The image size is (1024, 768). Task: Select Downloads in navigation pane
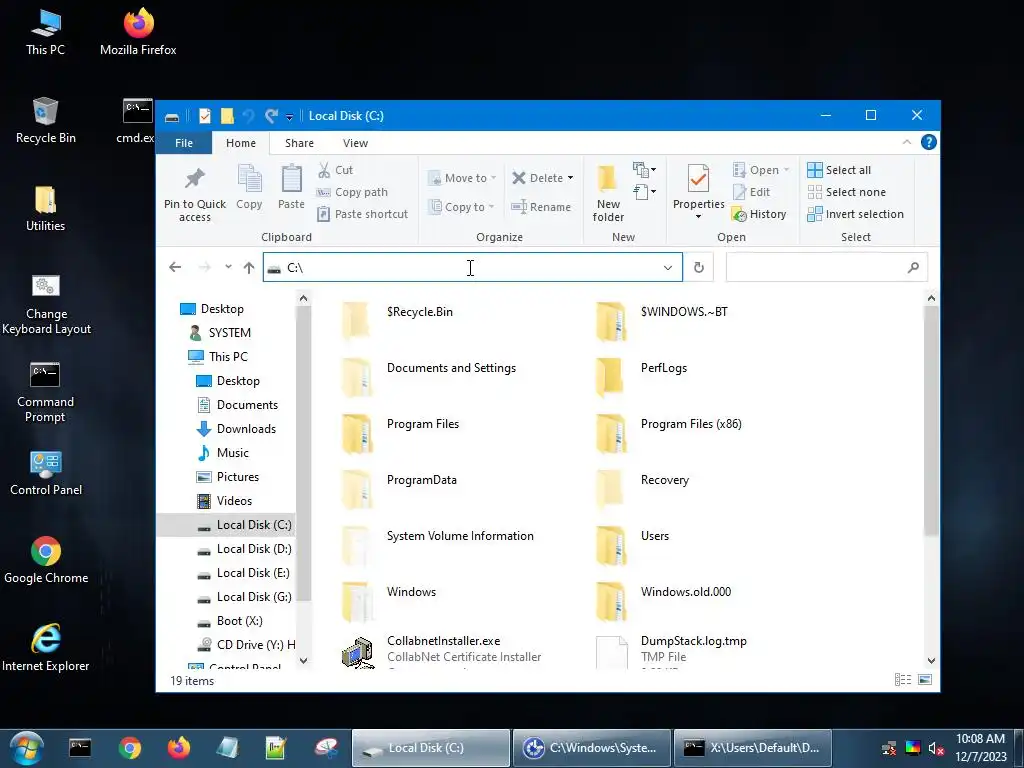tap(236, 428)
